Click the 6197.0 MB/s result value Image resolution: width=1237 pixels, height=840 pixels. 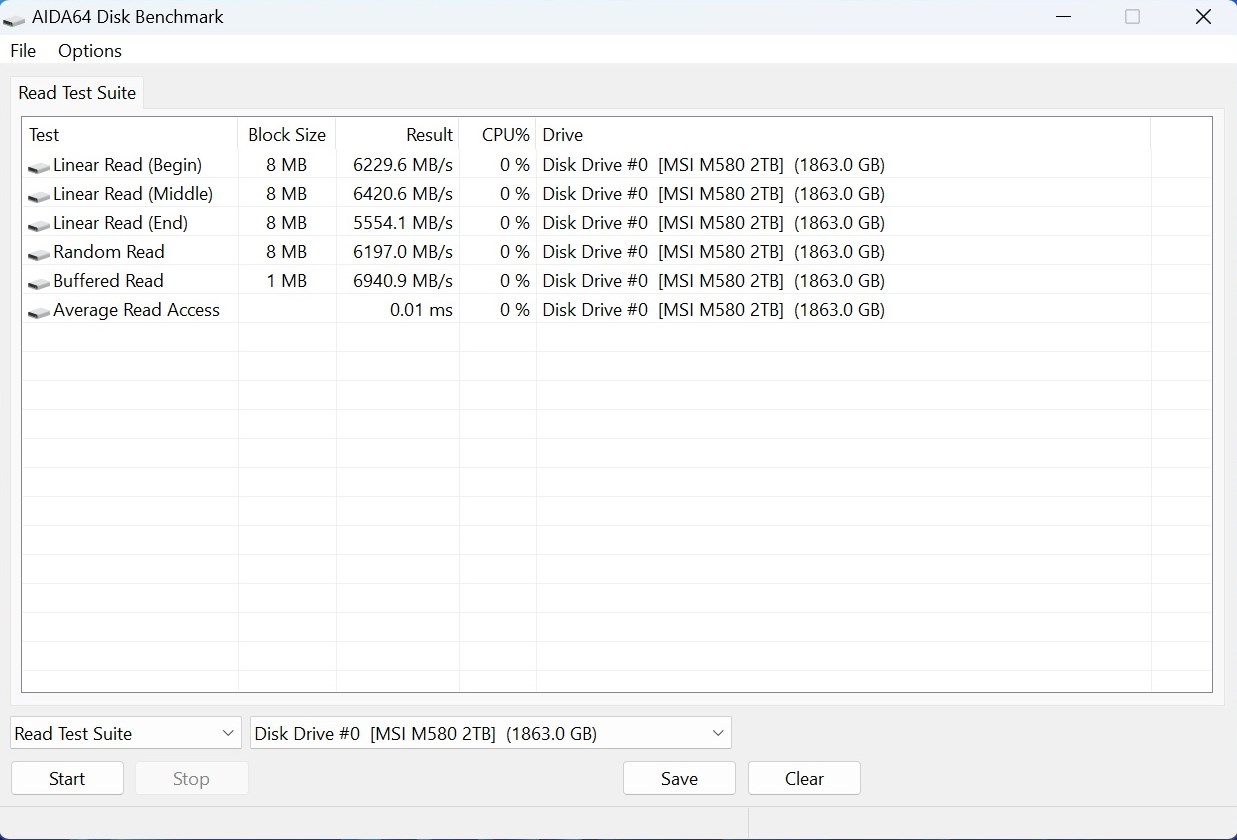point(403,252)
